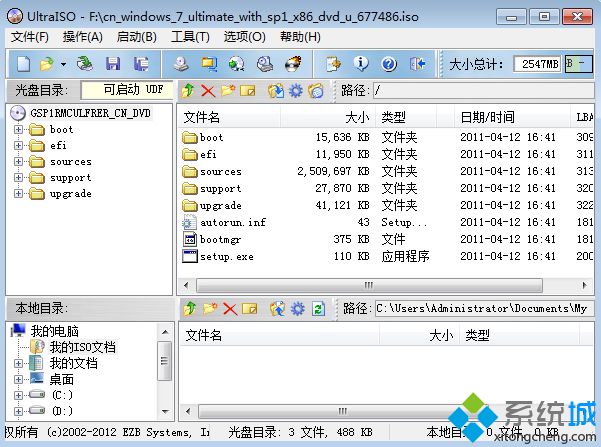Click the Rename icon in the disc pane
Viewport: 601px width, 447px height.
click(248, 91)
